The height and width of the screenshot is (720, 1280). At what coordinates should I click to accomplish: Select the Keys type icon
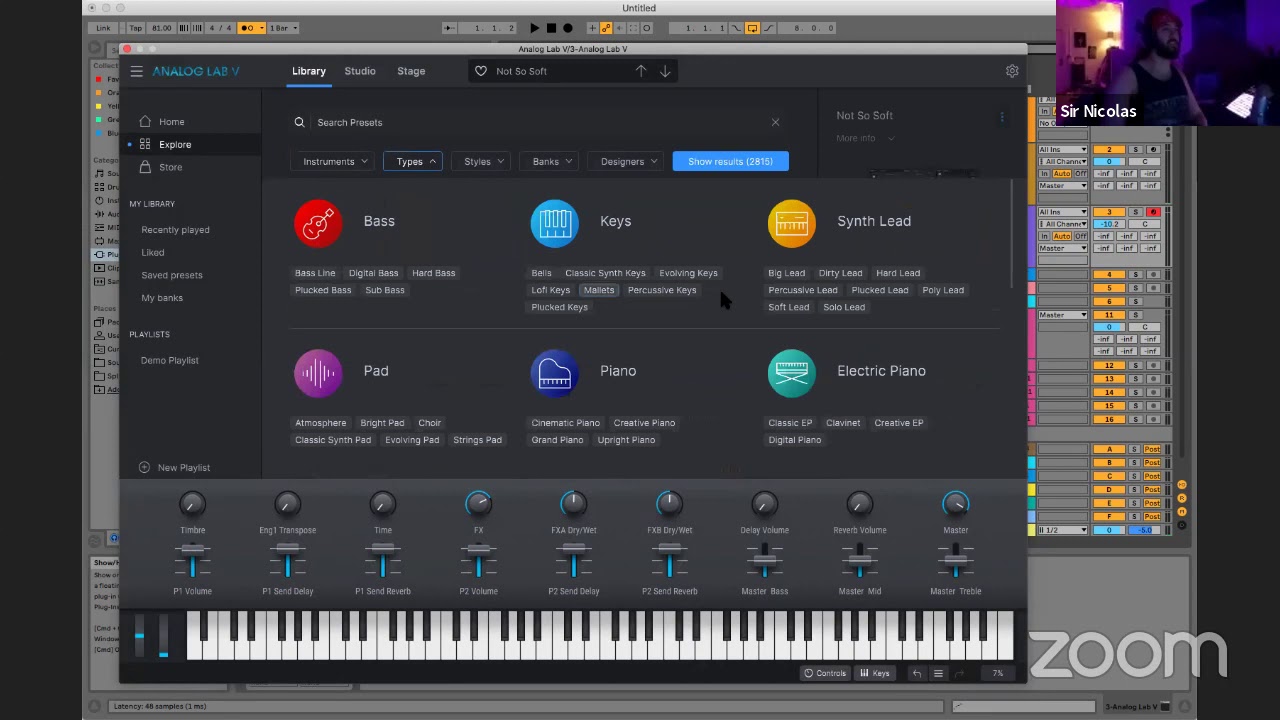point(555,222)
